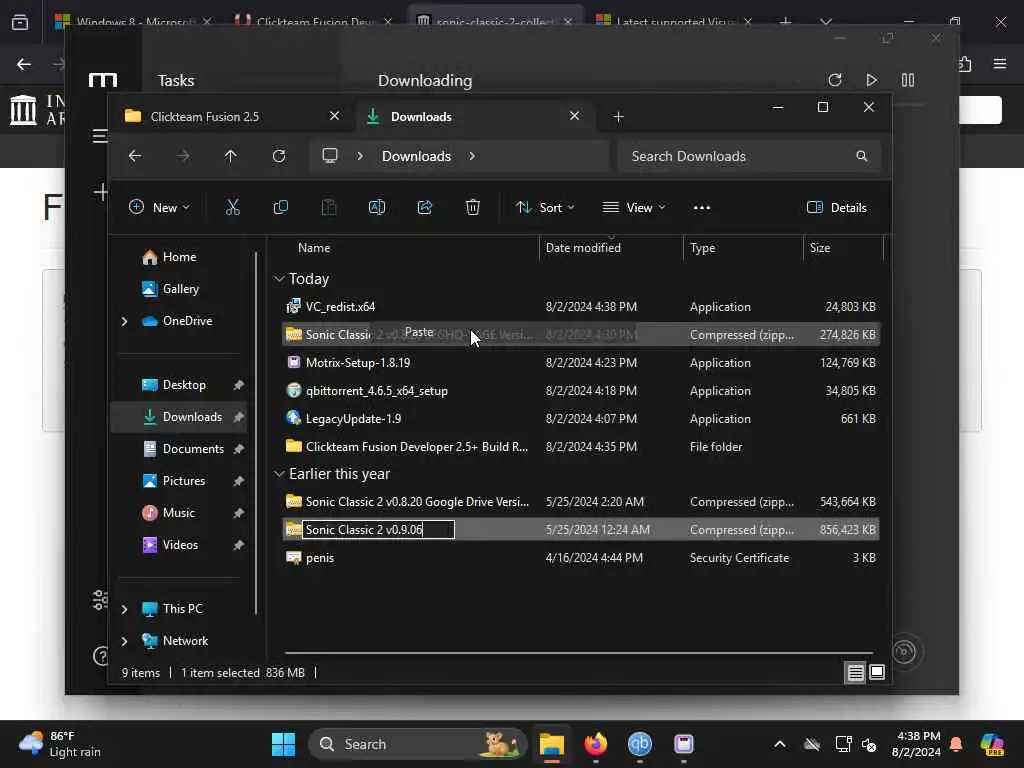Collapse the Earlier this year group

tap(280, 473)
